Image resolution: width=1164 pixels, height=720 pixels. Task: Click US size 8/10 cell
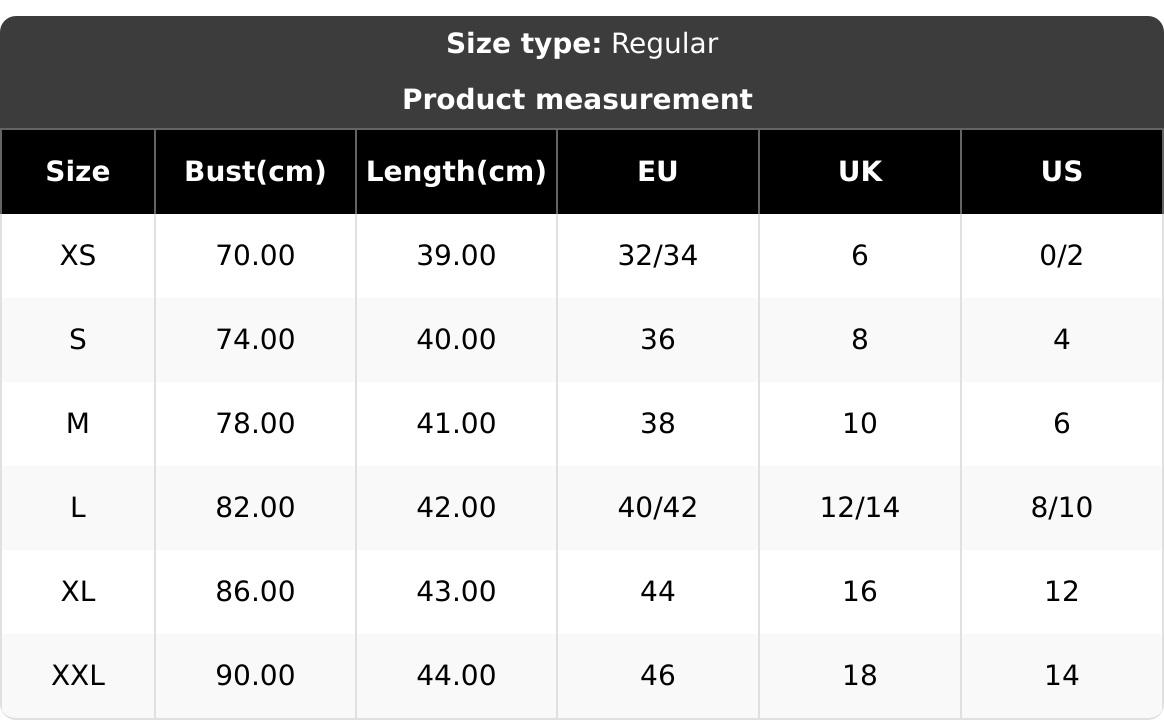point(1061,508)
